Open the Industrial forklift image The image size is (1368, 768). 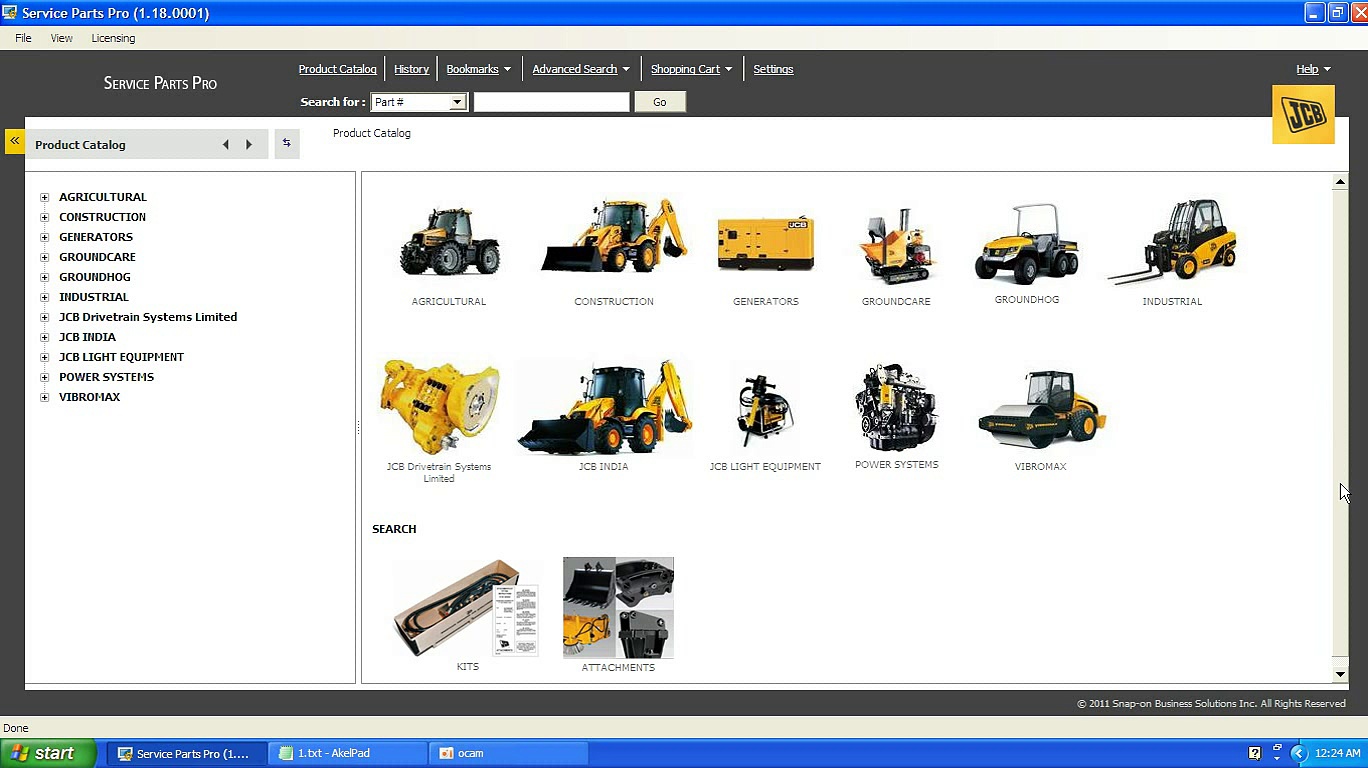pyautogui.click(x=1172, y=241)
